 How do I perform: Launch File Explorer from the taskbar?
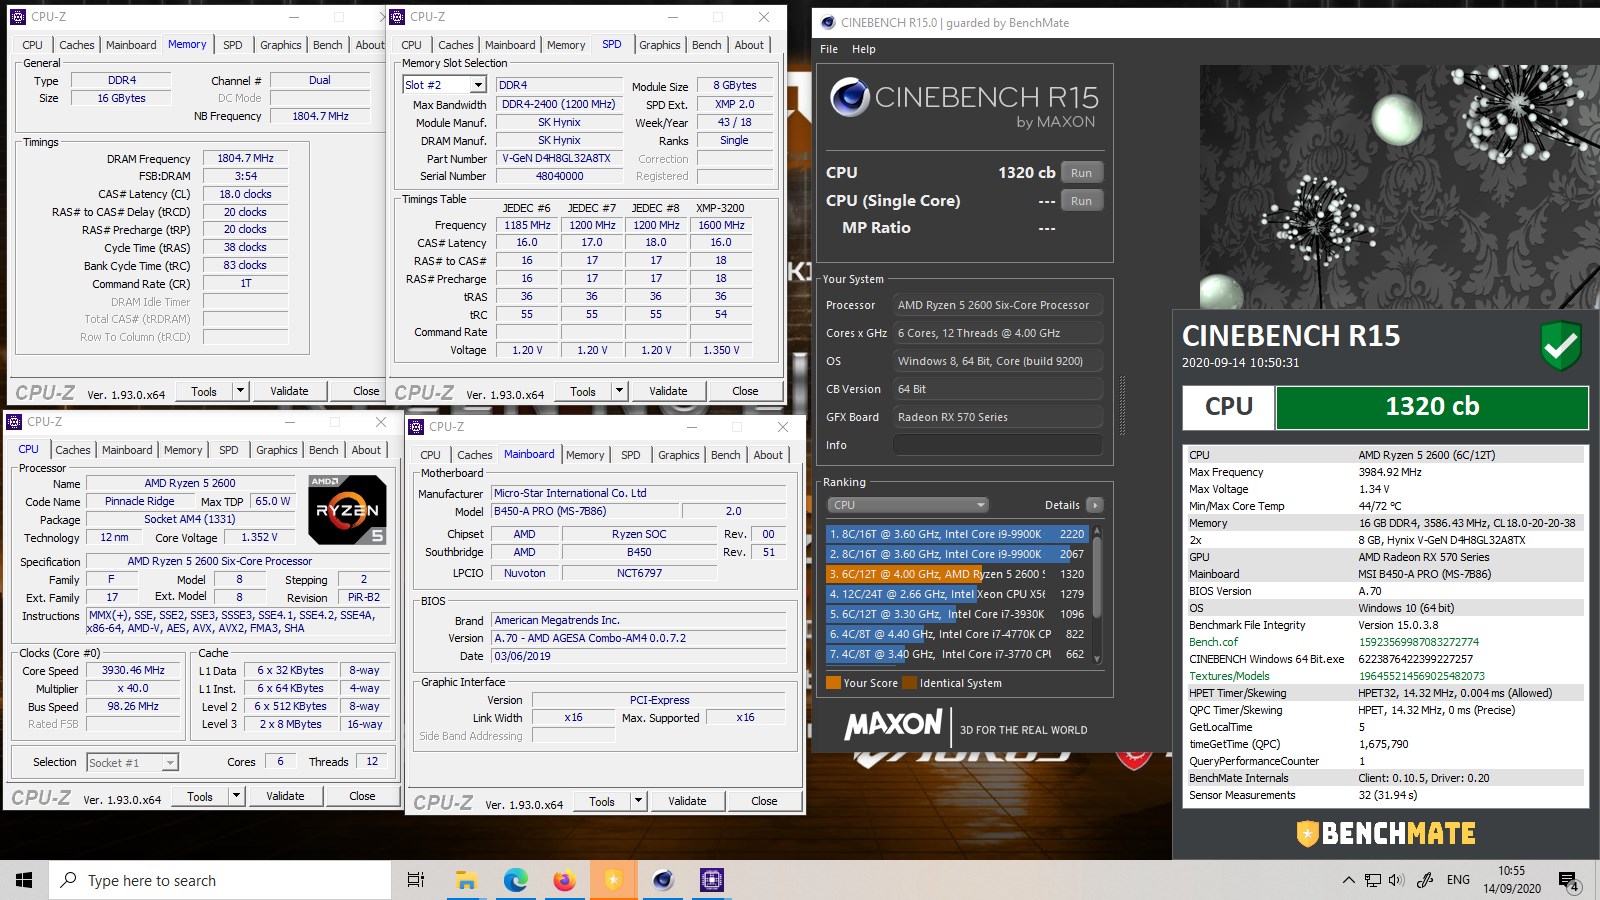(466, 880)
